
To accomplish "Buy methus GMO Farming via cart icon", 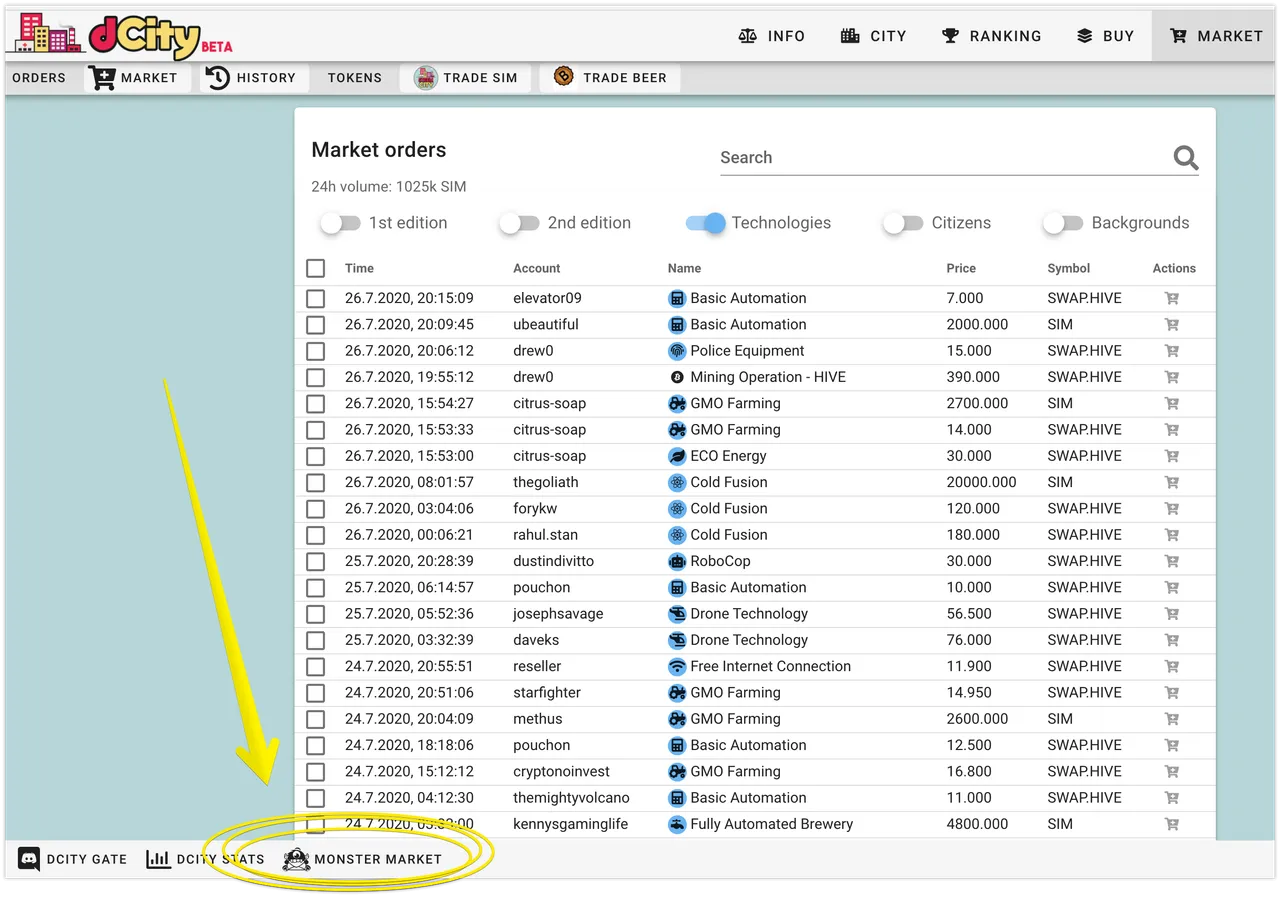I will coord(1172,719).
